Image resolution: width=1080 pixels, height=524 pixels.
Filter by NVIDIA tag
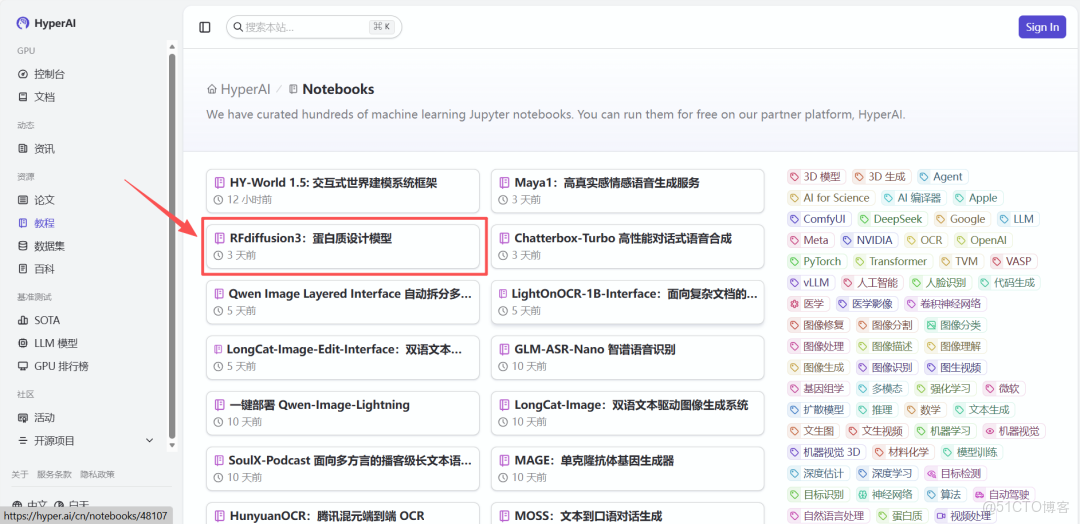tap(868, 240)
